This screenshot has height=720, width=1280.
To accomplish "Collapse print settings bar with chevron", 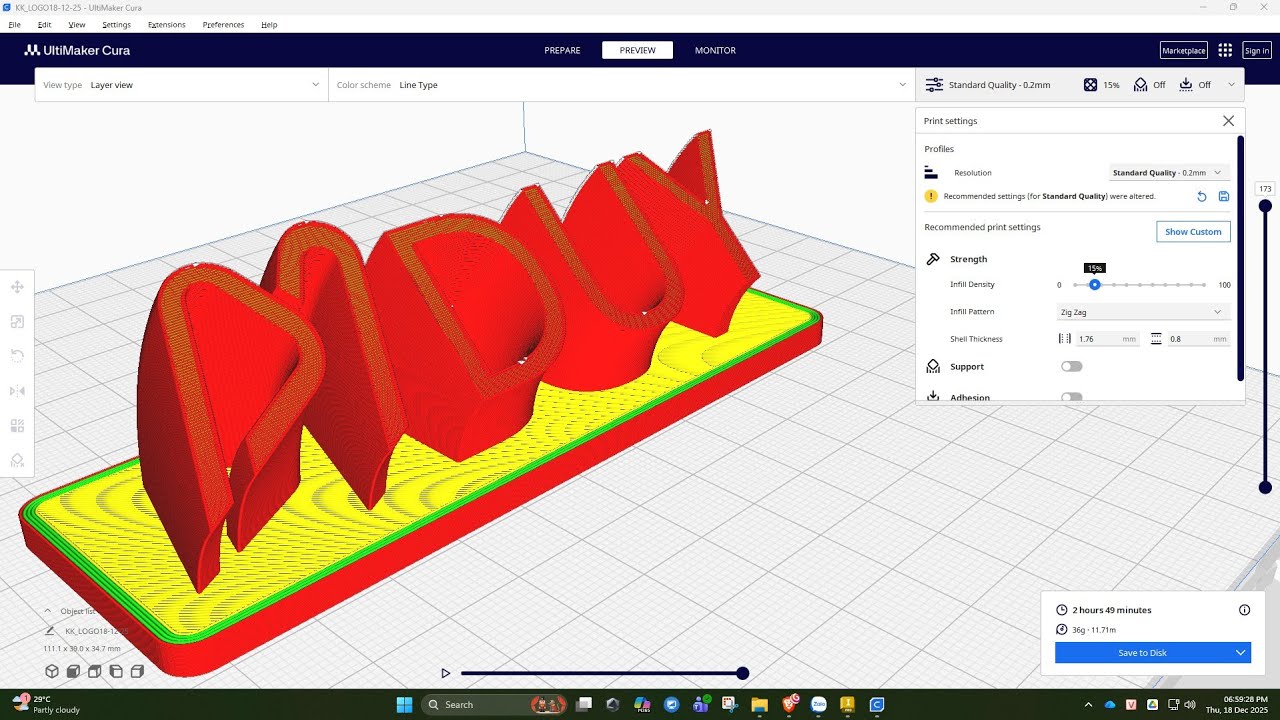I will pos(1231,85).
